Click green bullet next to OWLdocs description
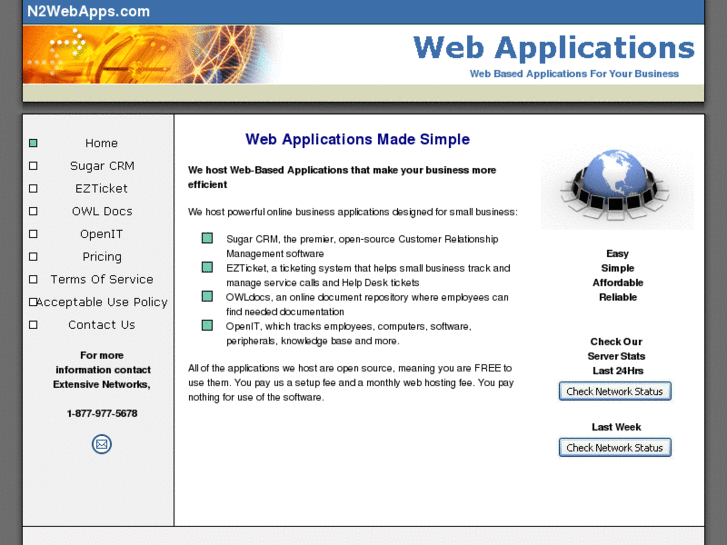Screen dimensions: 727x545 (x=207, y=296)
